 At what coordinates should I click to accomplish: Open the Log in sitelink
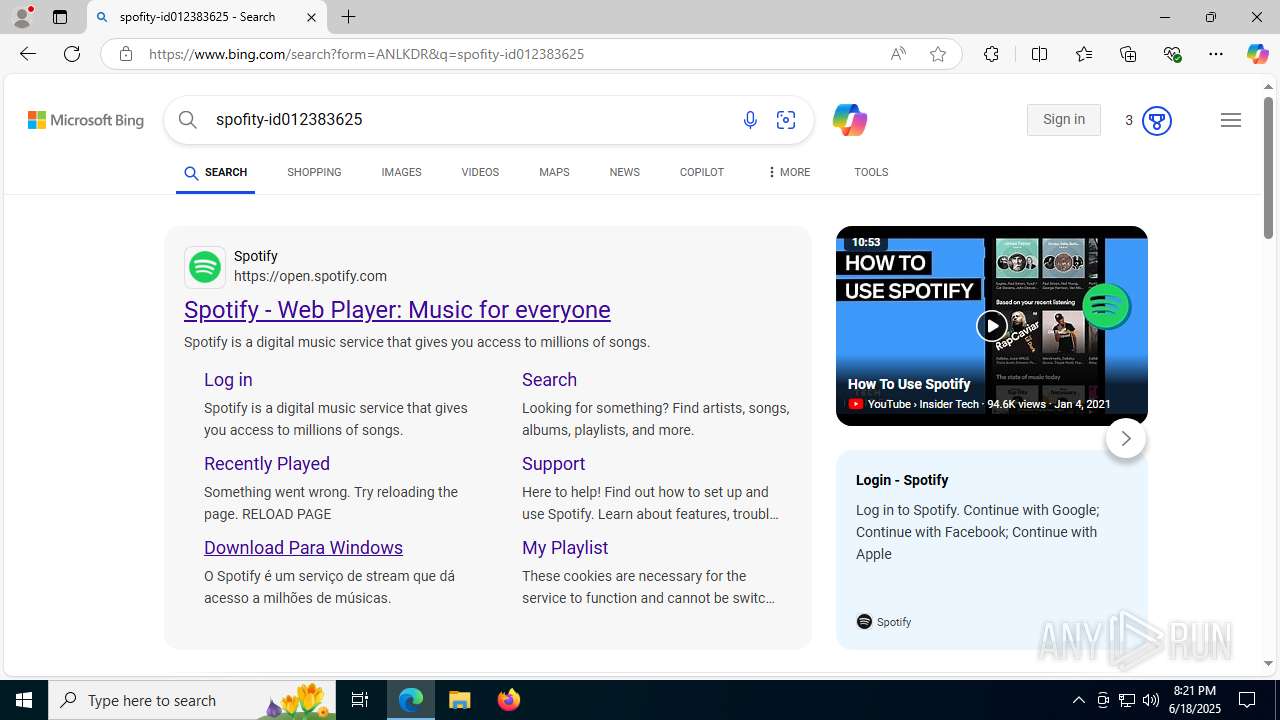click(x=228, y=380)
